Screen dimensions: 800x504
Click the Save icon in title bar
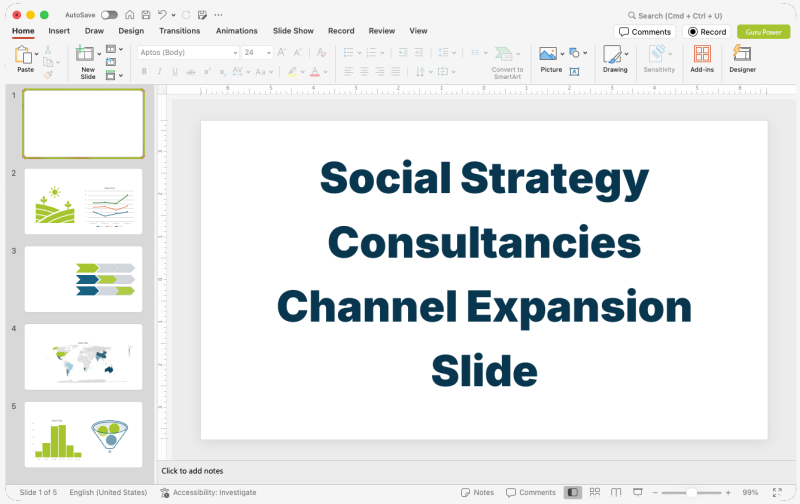tap(145, 15)
